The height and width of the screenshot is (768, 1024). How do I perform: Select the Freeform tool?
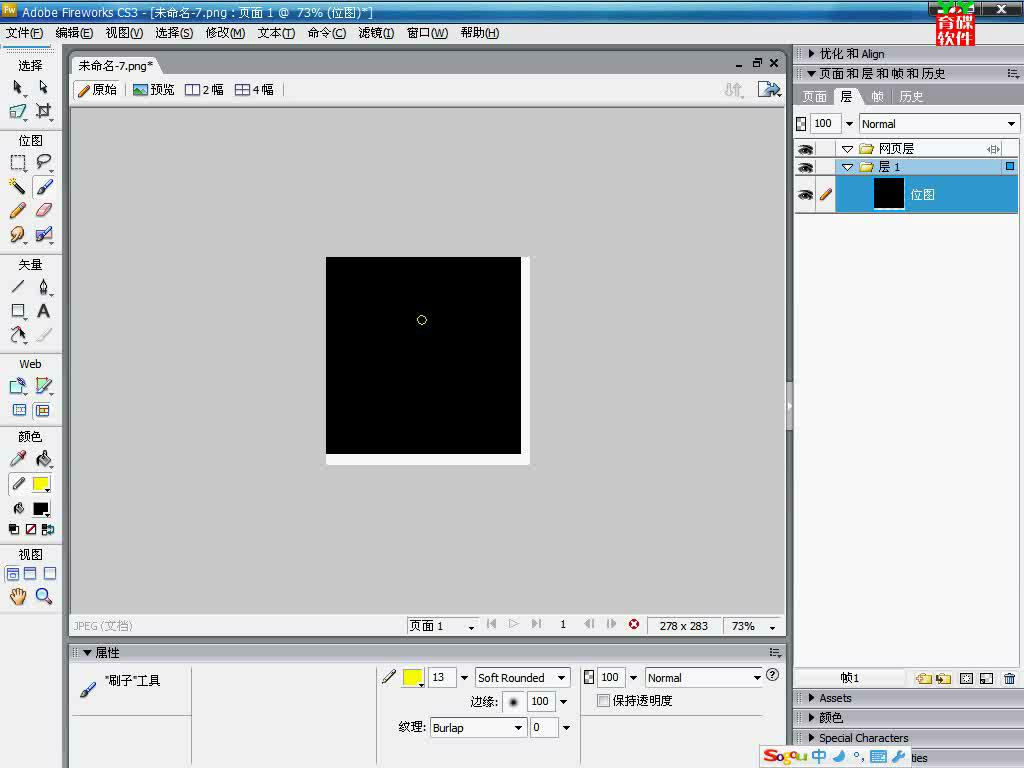point(18,334)
